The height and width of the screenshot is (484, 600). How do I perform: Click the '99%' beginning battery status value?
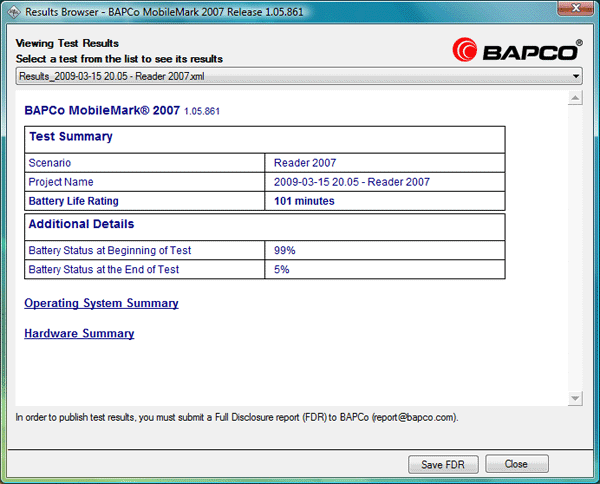pos(285,250)
